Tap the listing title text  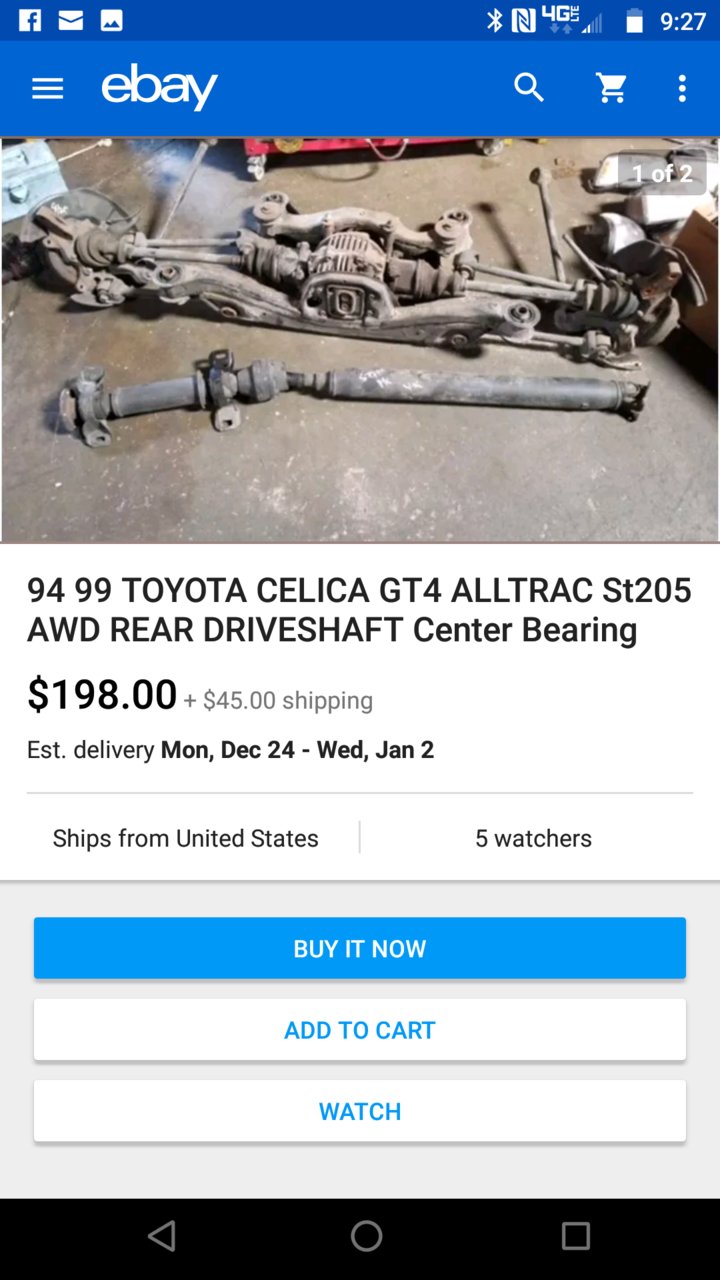point(359,610)
